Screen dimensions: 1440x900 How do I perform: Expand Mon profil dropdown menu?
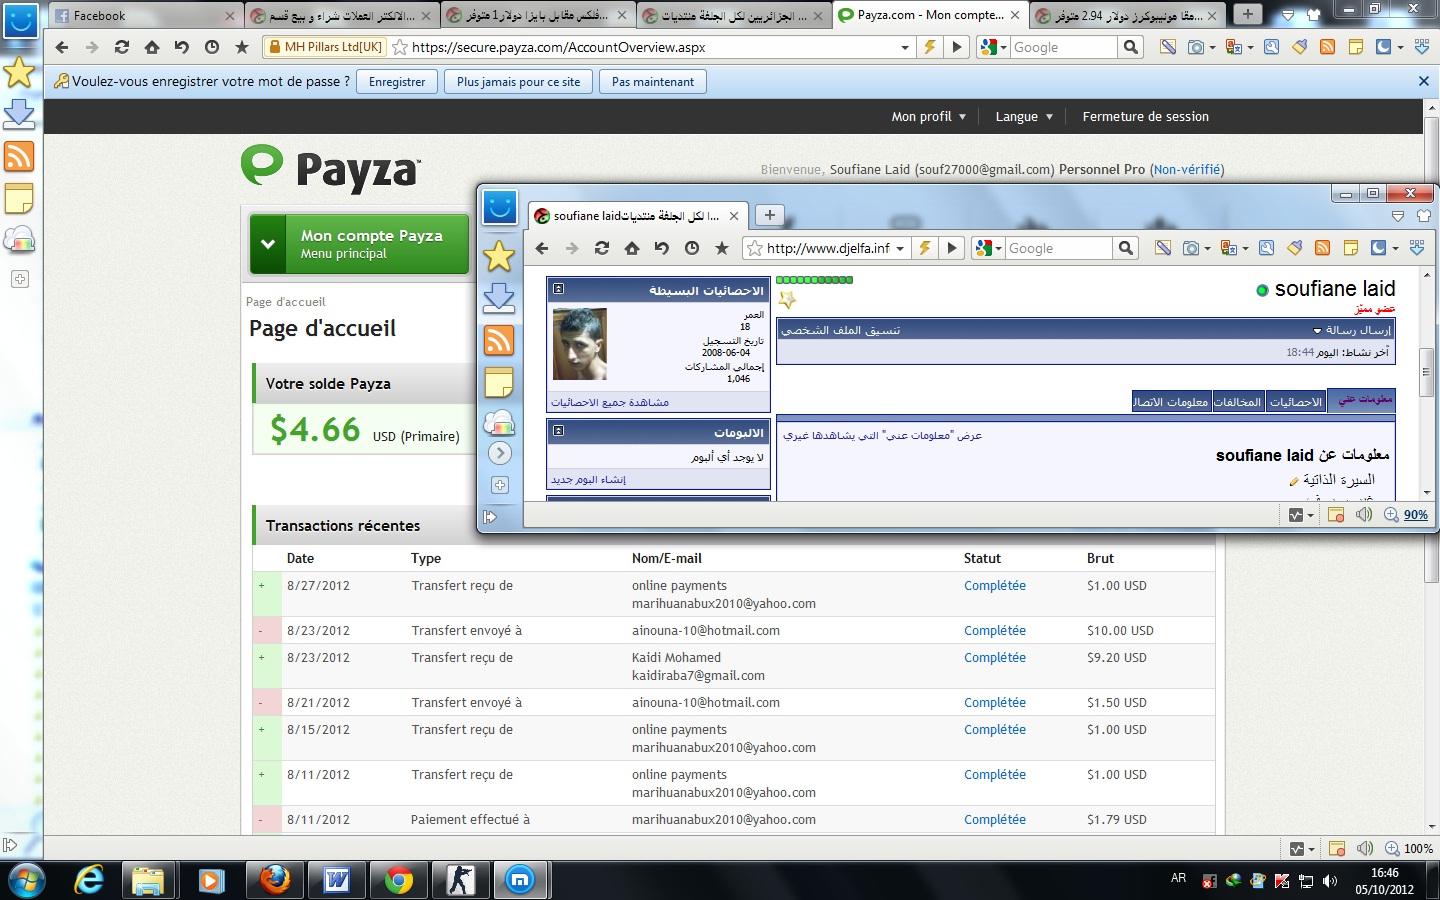pyautogui.click(x=928, y=116)
